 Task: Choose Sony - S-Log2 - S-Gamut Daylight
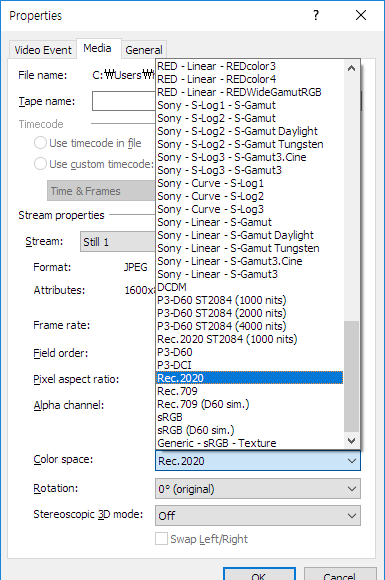(250, 131)
